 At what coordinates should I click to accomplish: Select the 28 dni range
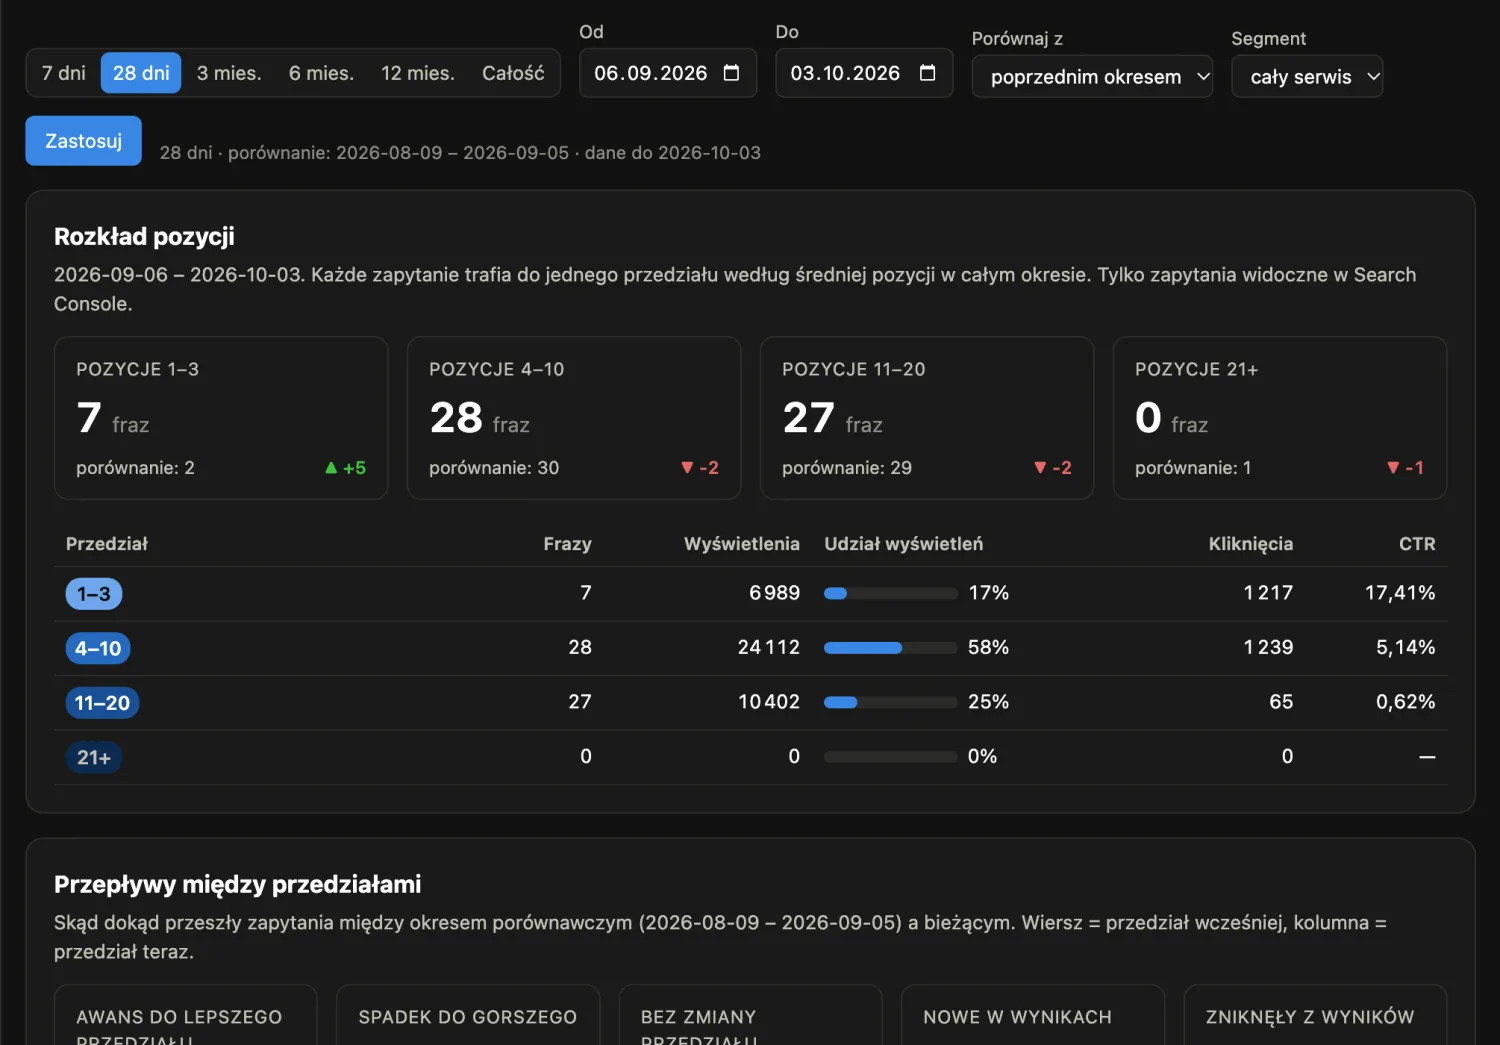(141, 73)
